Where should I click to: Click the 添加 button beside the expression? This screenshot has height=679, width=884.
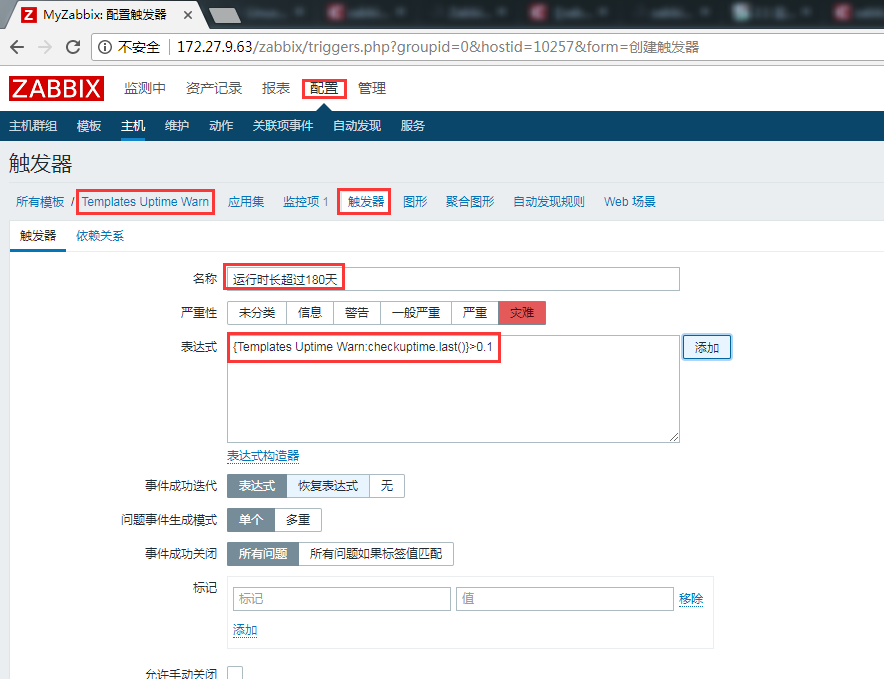pyautogui.click(x=706, y=346)
